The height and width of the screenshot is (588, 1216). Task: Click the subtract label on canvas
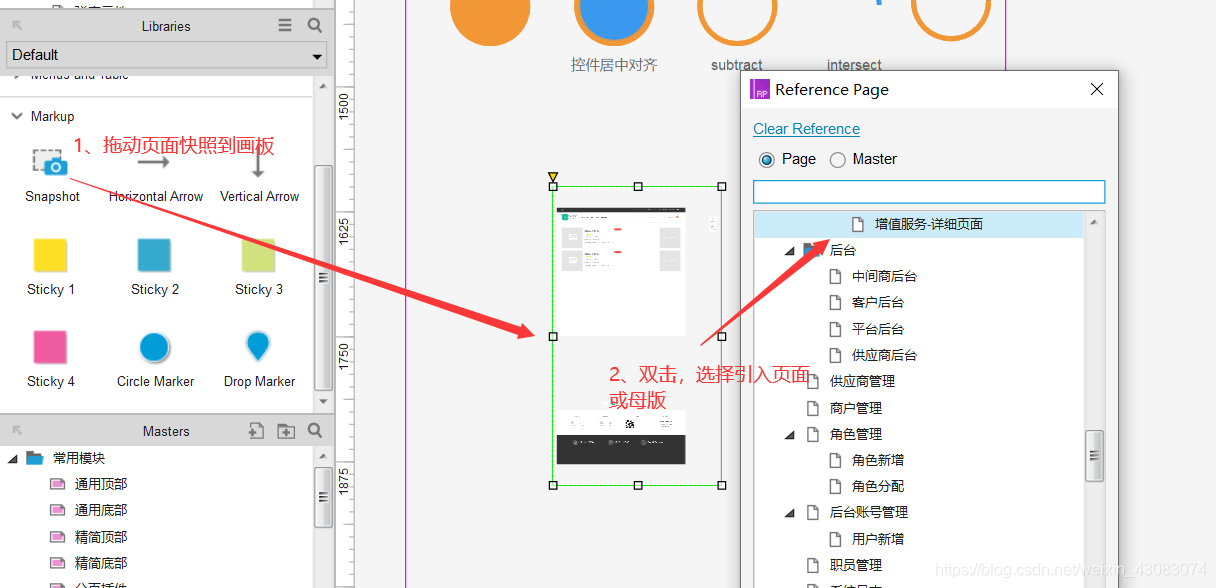click(x=737, y=65)
